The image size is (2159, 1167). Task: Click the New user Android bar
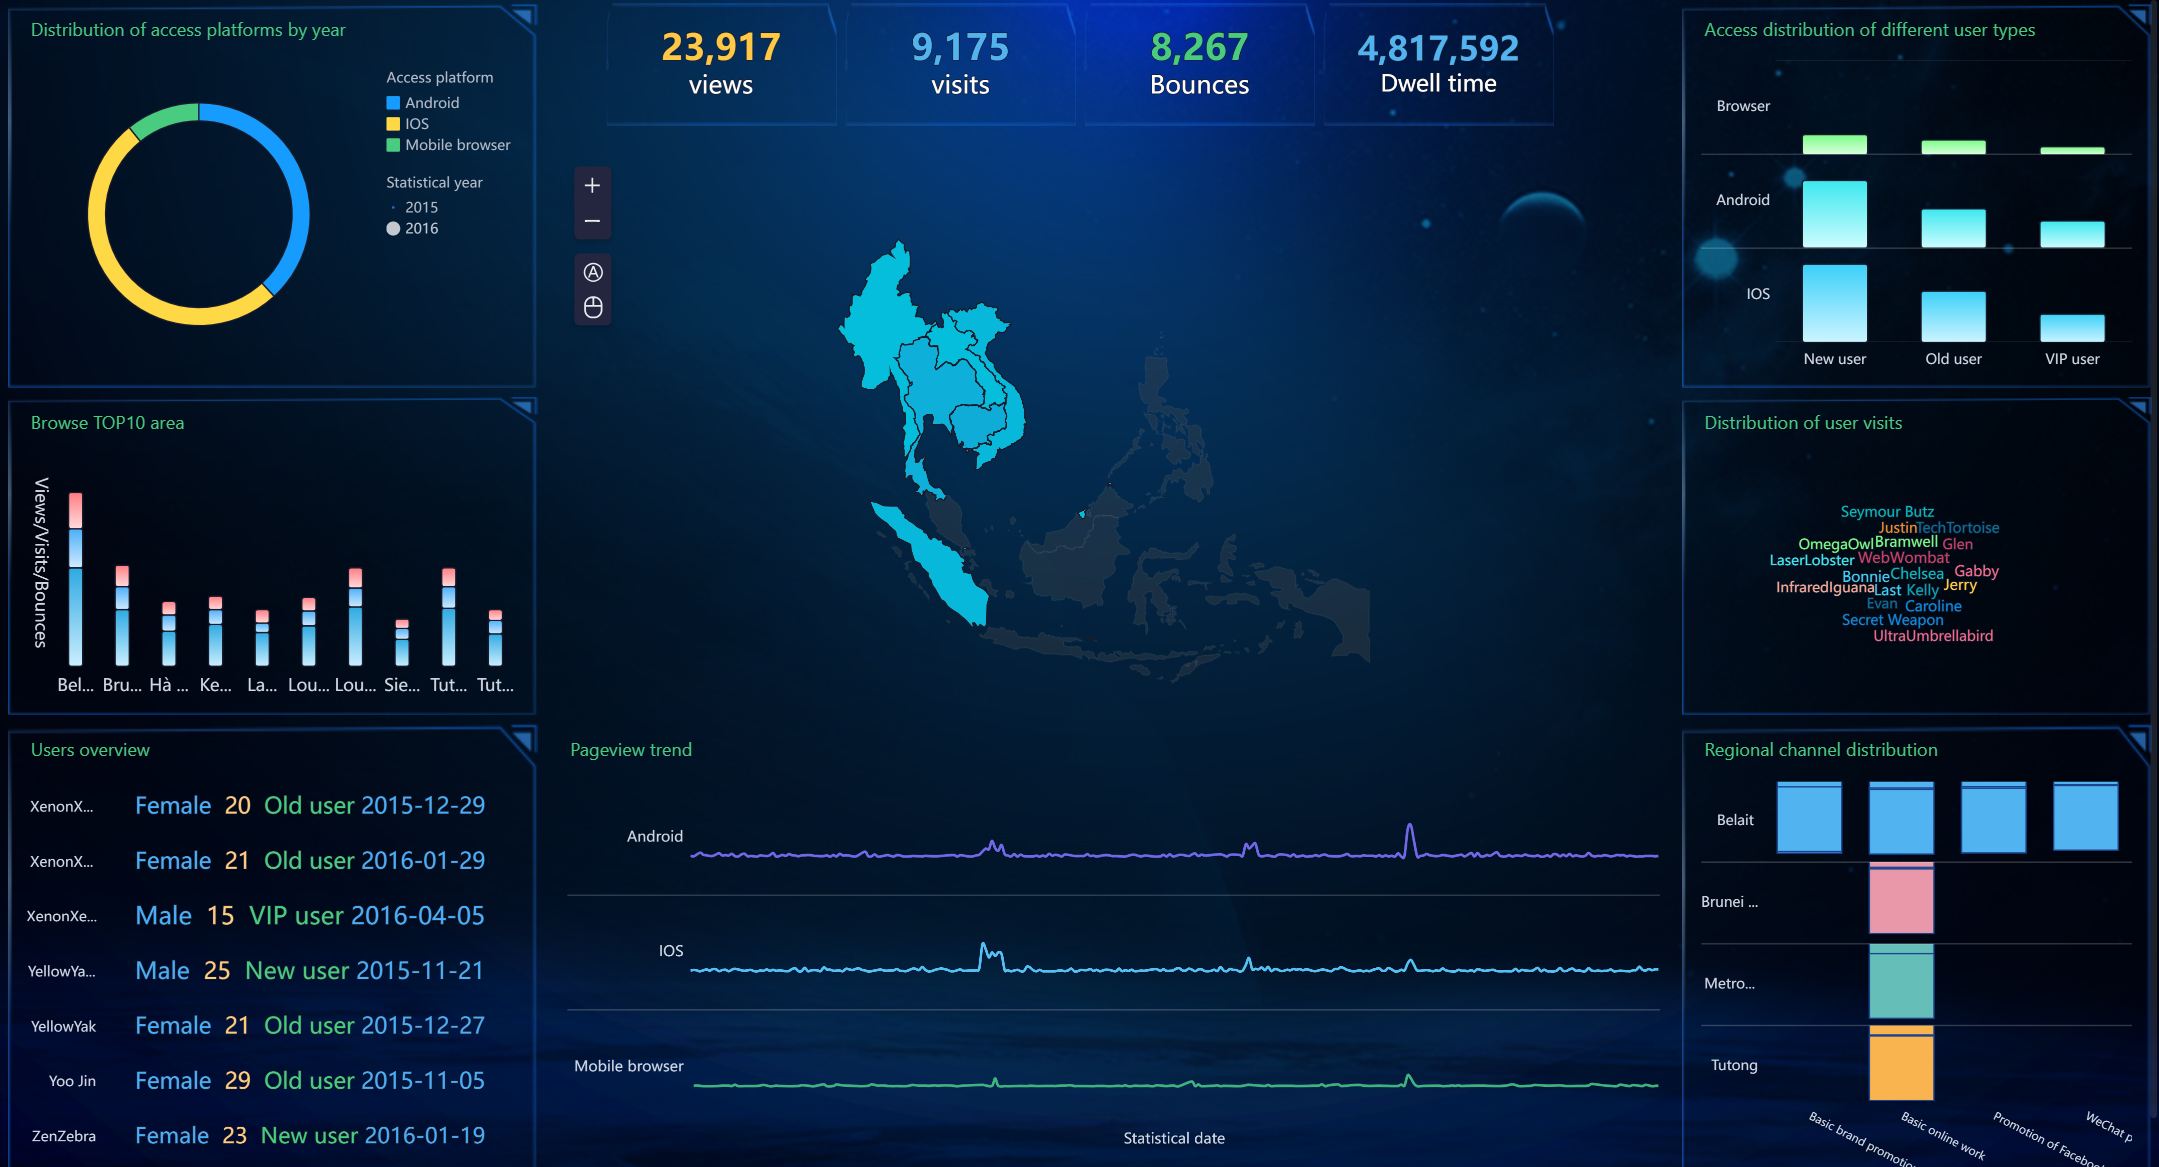point(1833,214)
